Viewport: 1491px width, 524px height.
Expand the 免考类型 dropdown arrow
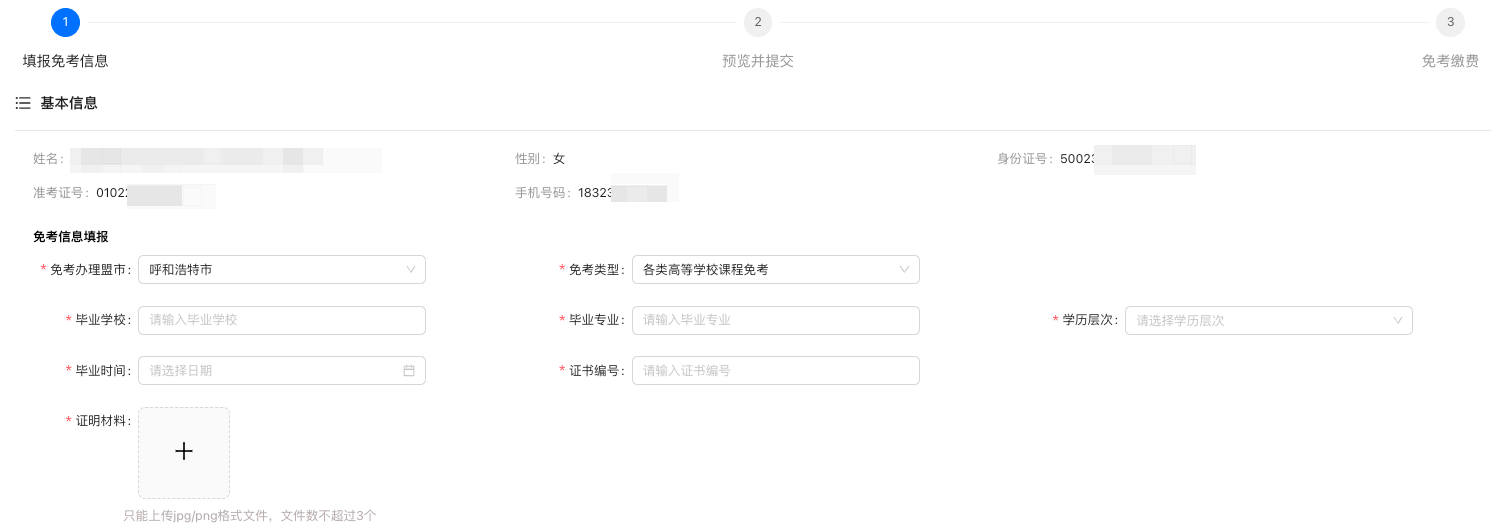(904, 270)
